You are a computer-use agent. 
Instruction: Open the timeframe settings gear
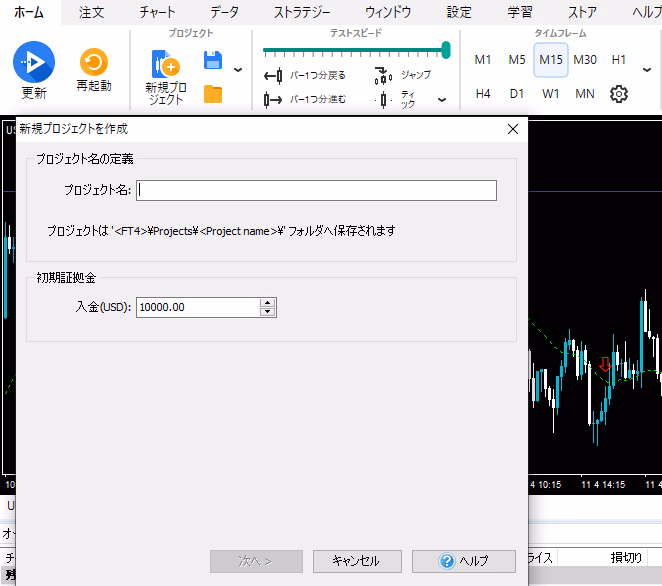pos(619,94)
